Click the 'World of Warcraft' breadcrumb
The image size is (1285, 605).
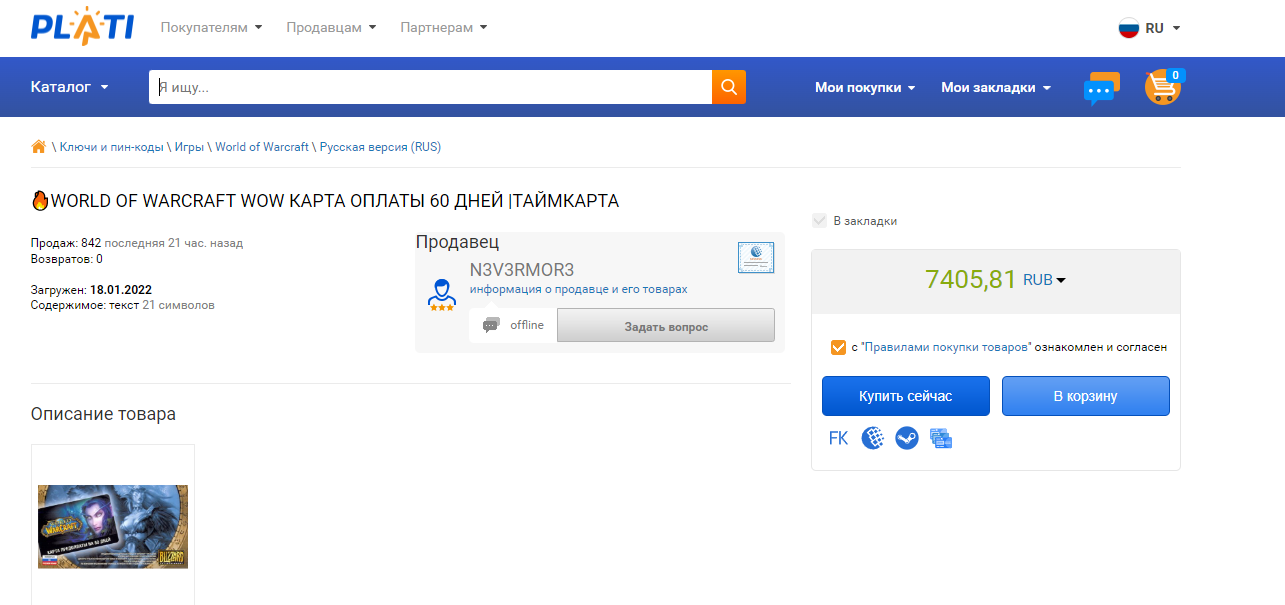tap(262, 147)
